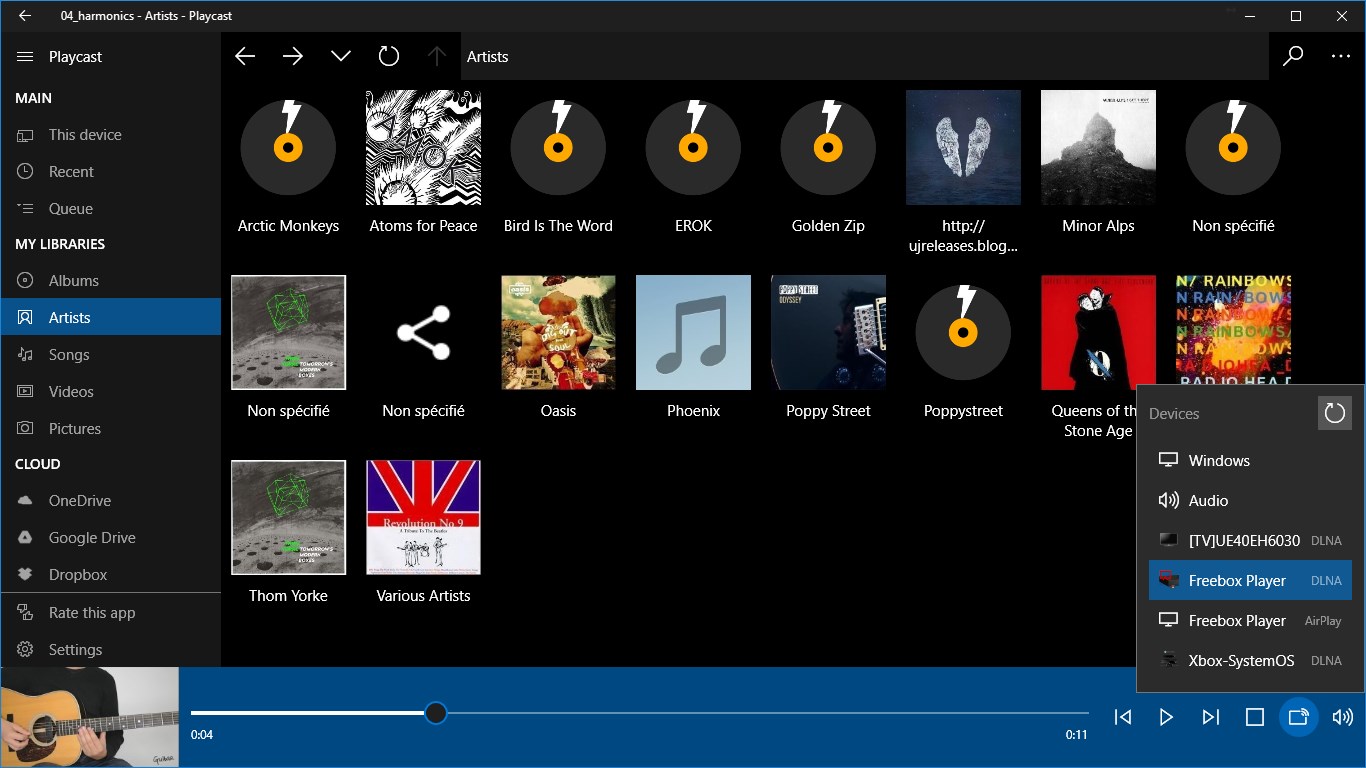The image size is (1366, 768).
Task: Open the three-dots more options menu
Action: pos(1341,56)
